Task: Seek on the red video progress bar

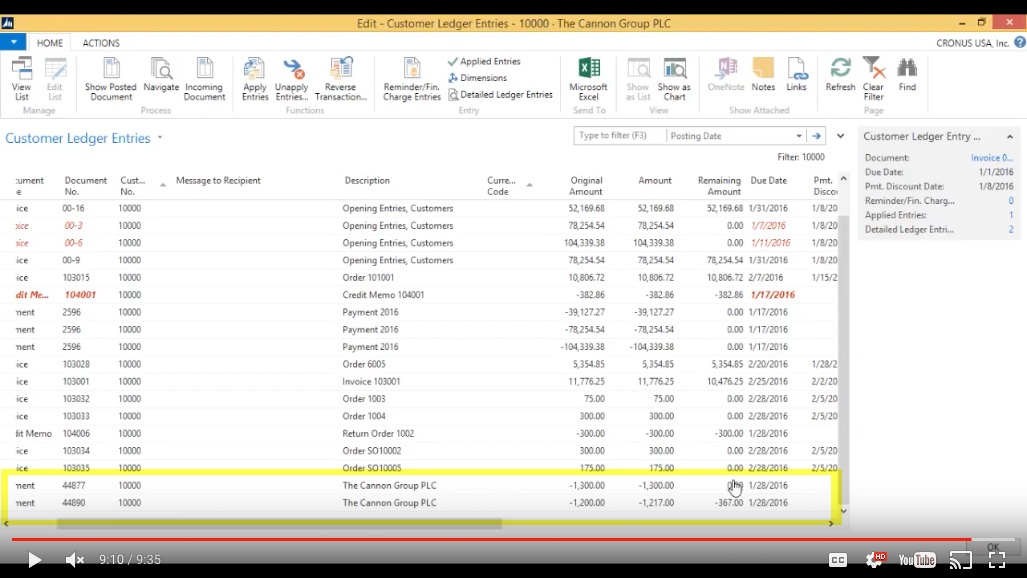Action: [x=491, y=539]
